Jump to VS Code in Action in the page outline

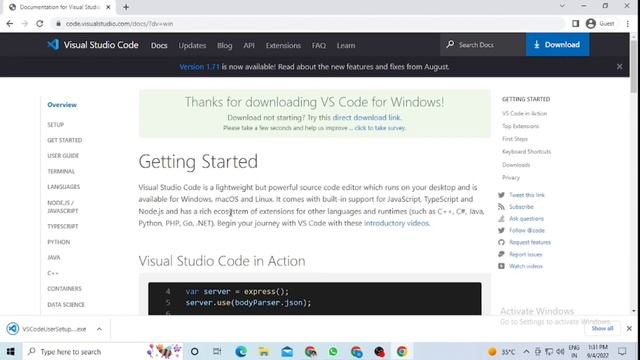click(x=524, y=113)
